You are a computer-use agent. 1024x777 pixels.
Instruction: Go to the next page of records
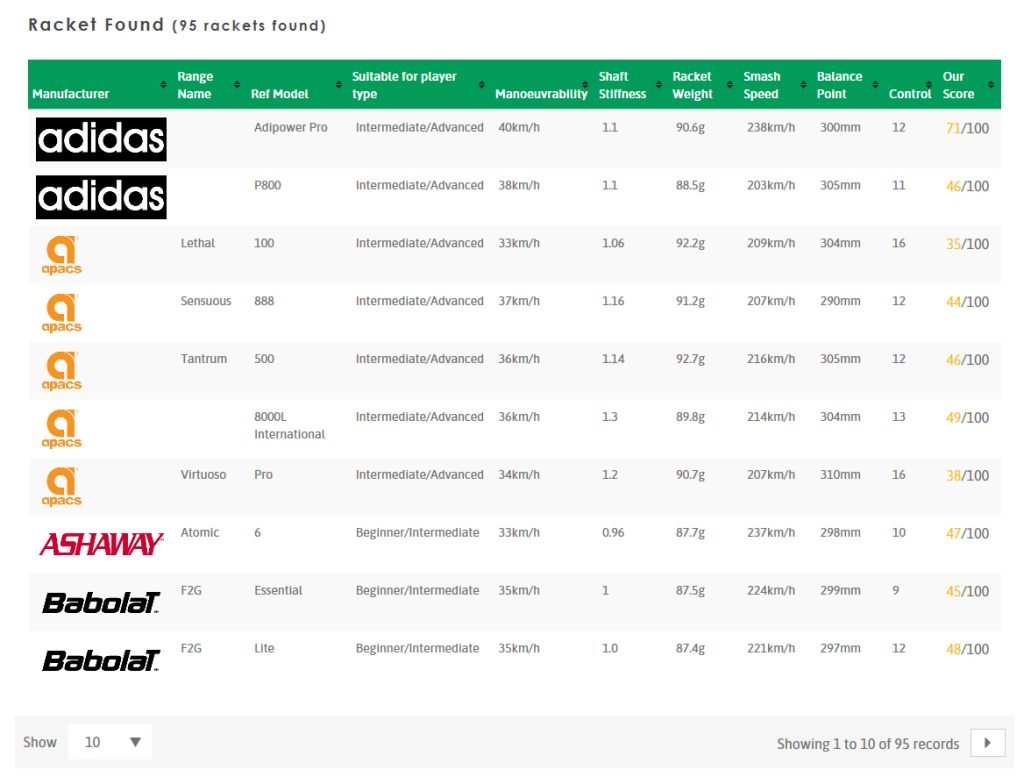[x=987, y=742]
